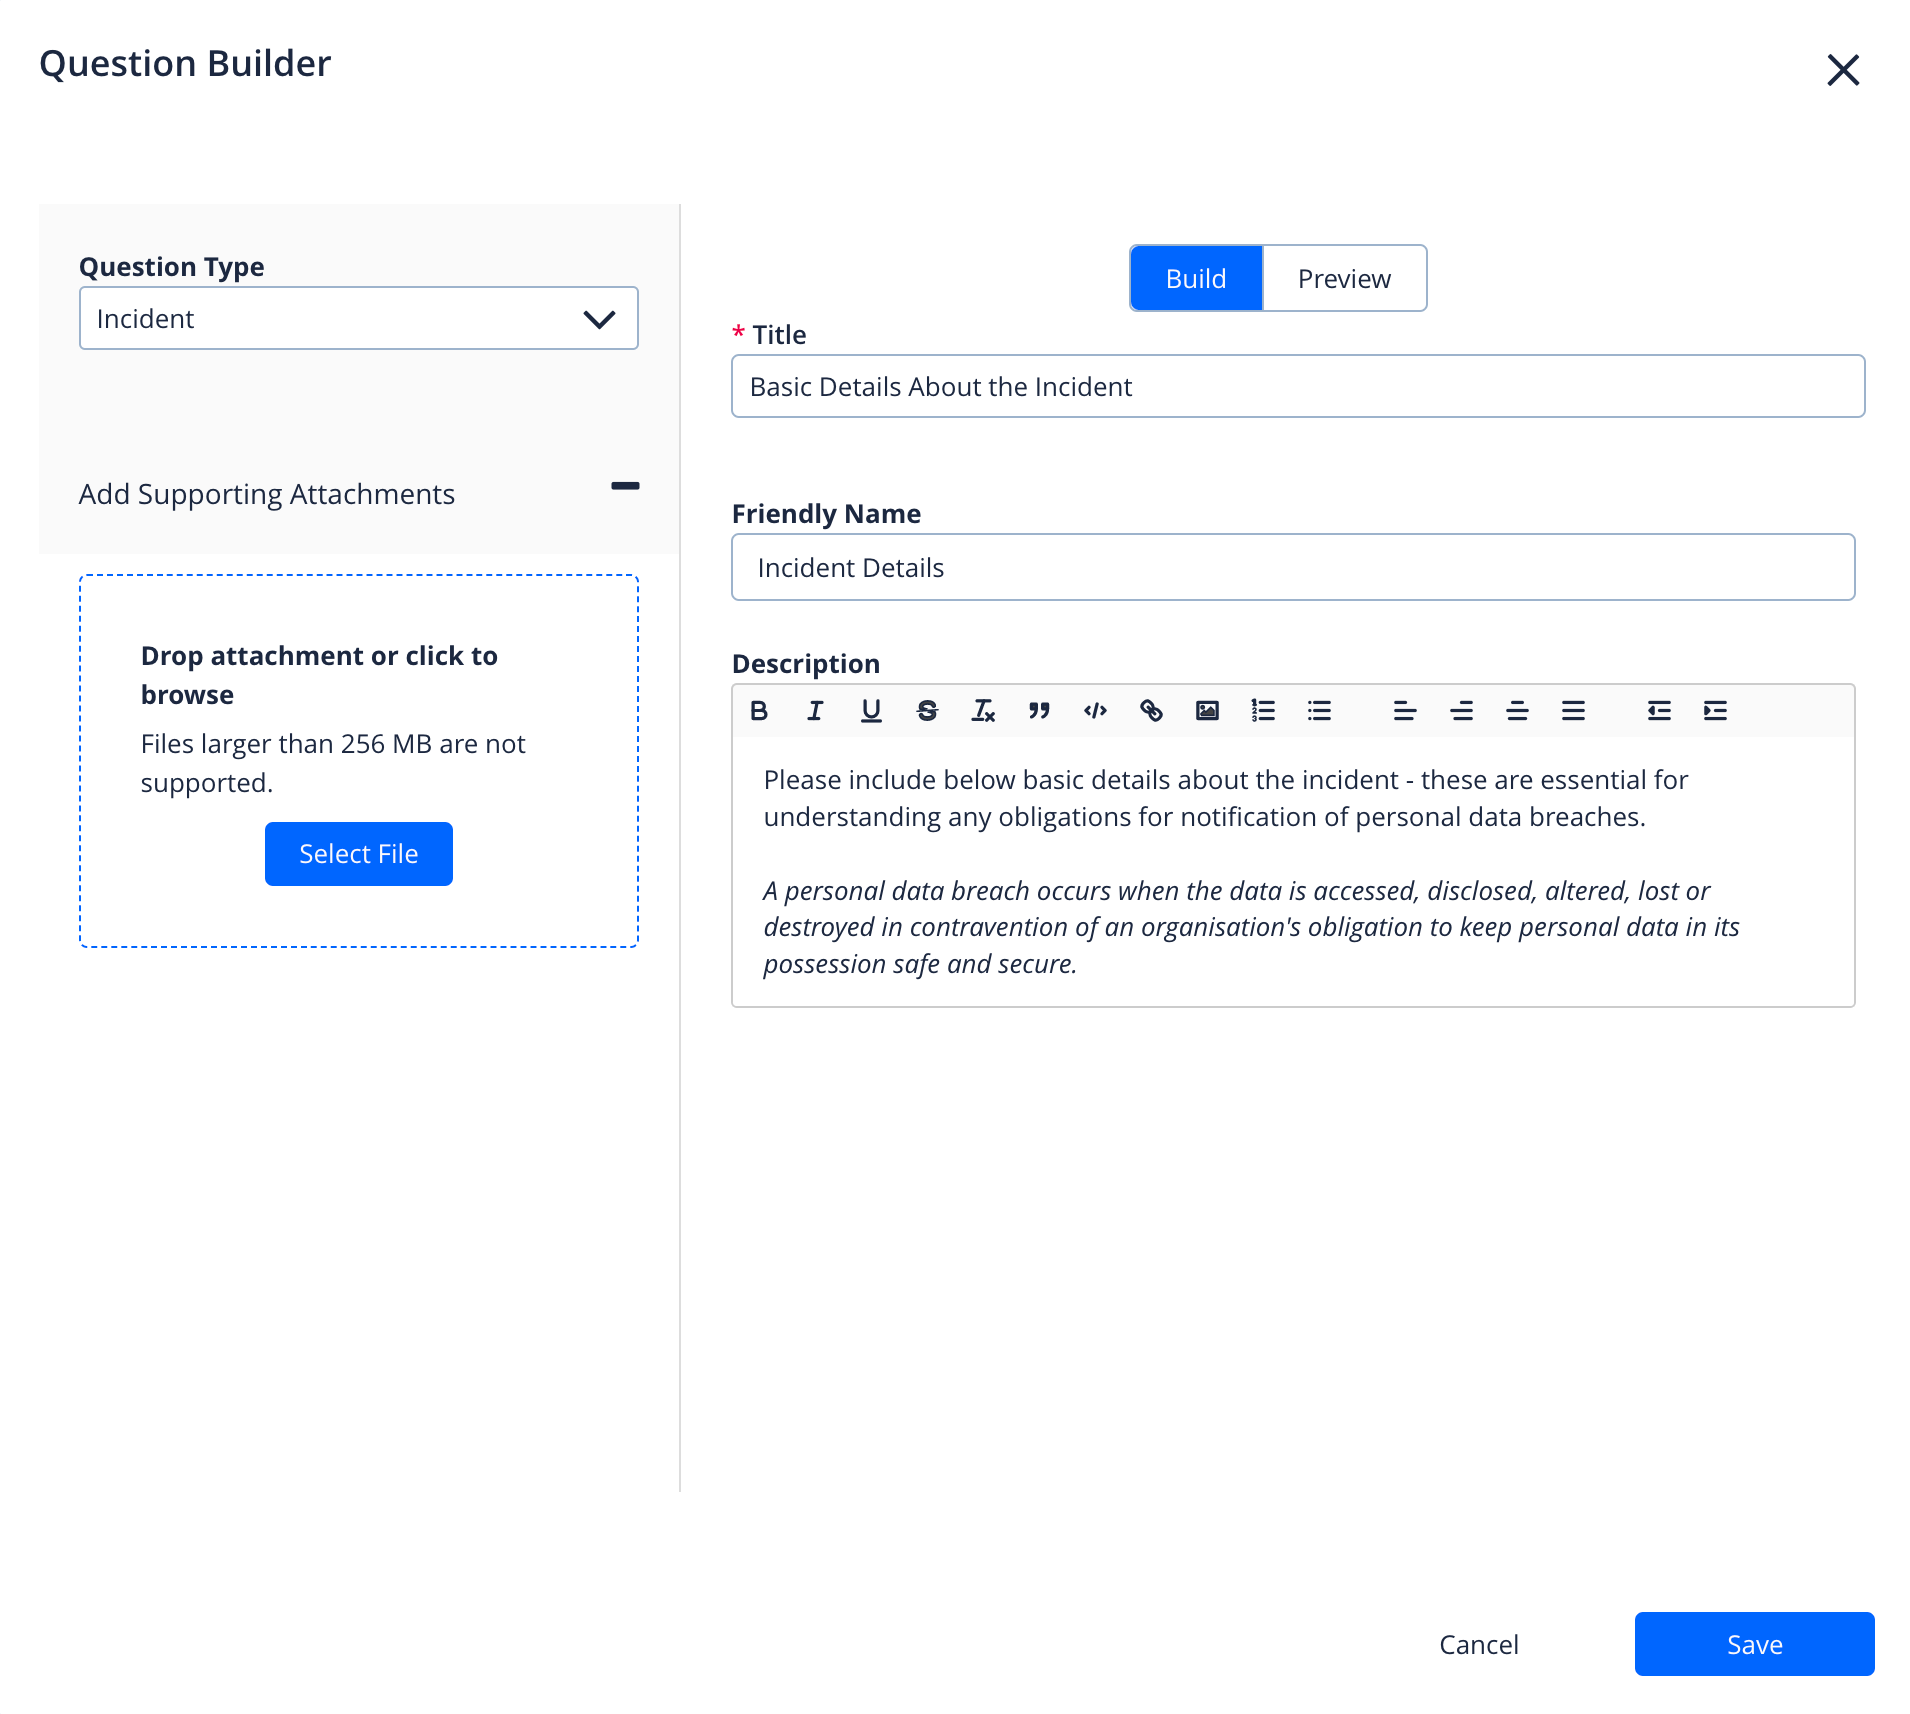Cancel the Question Builder changes

pyautogui.click(x=1478, y=1645)
